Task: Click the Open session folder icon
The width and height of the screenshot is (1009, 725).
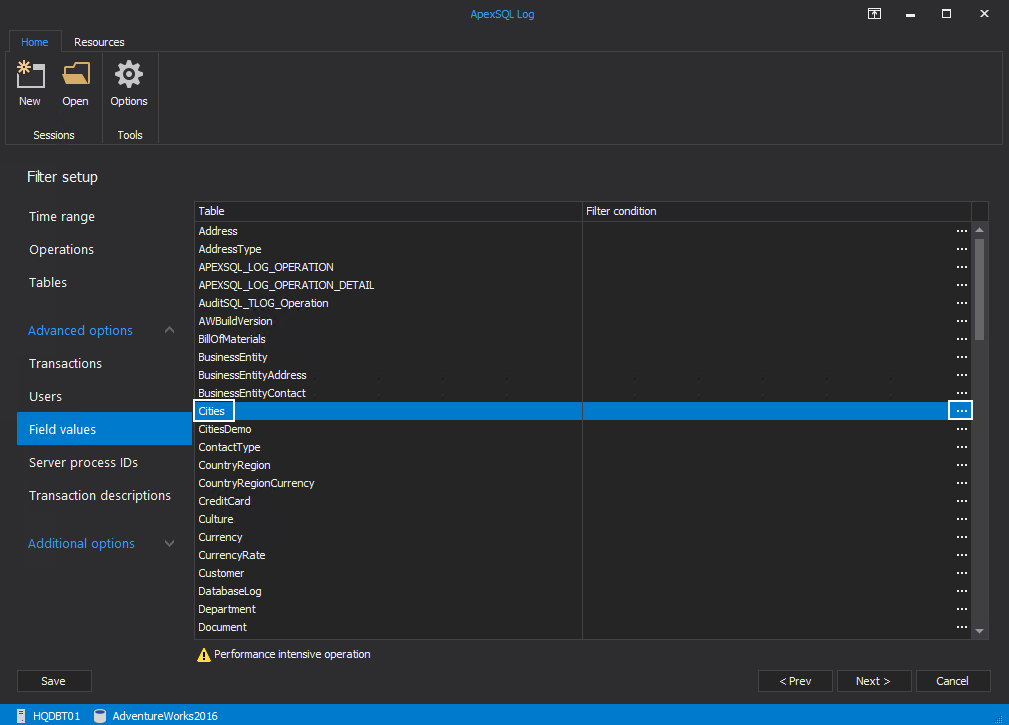Action: tap(75, 76)
